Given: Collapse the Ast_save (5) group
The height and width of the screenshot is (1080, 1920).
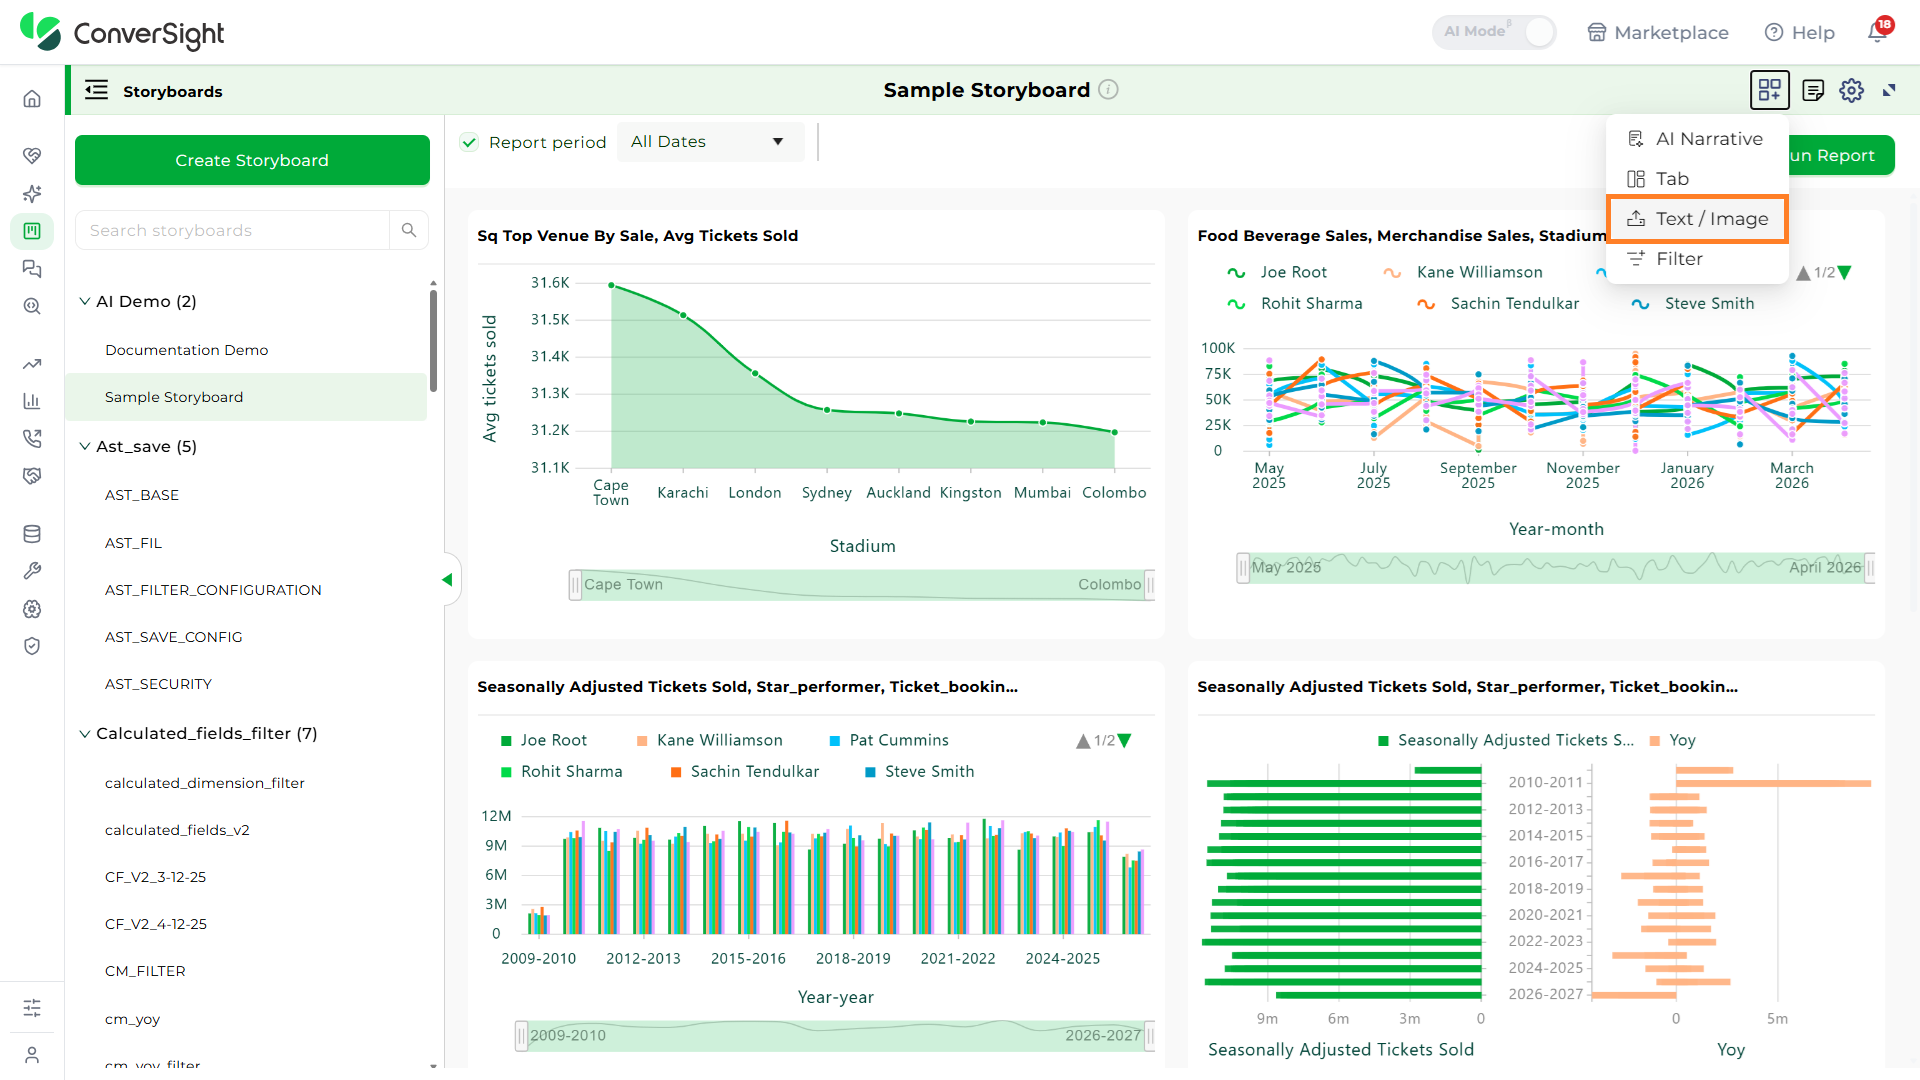Looking at the screenshot, I should 85,446.
